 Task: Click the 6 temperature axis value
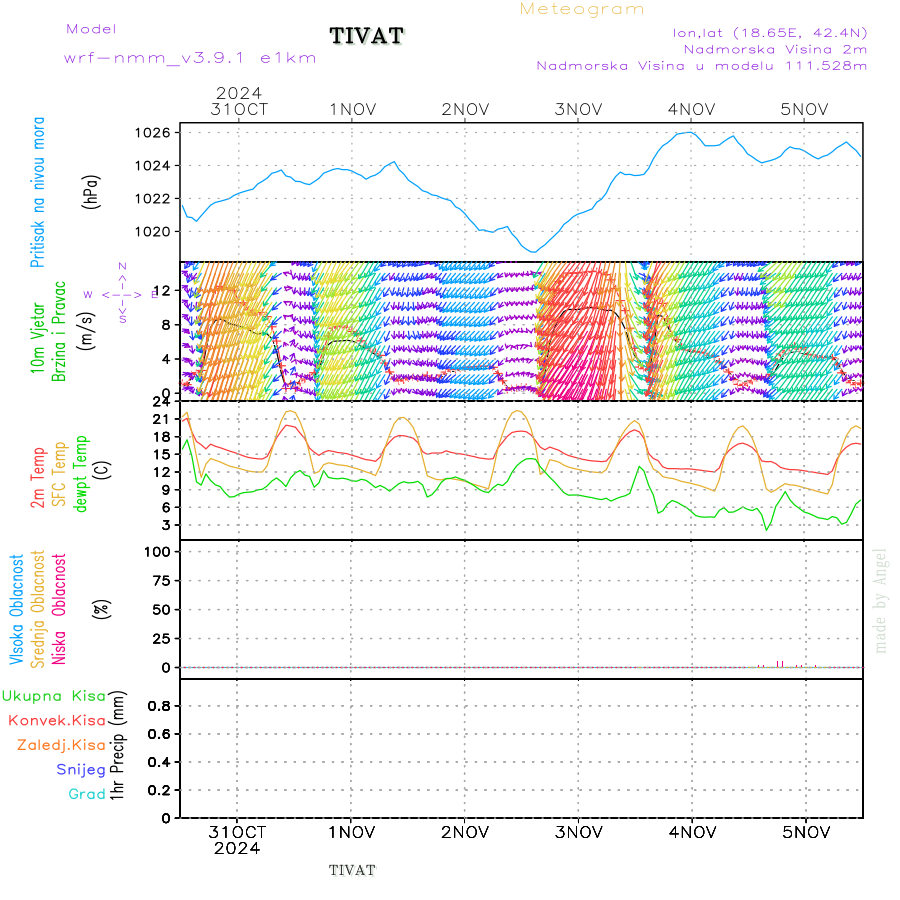point(166,507)
